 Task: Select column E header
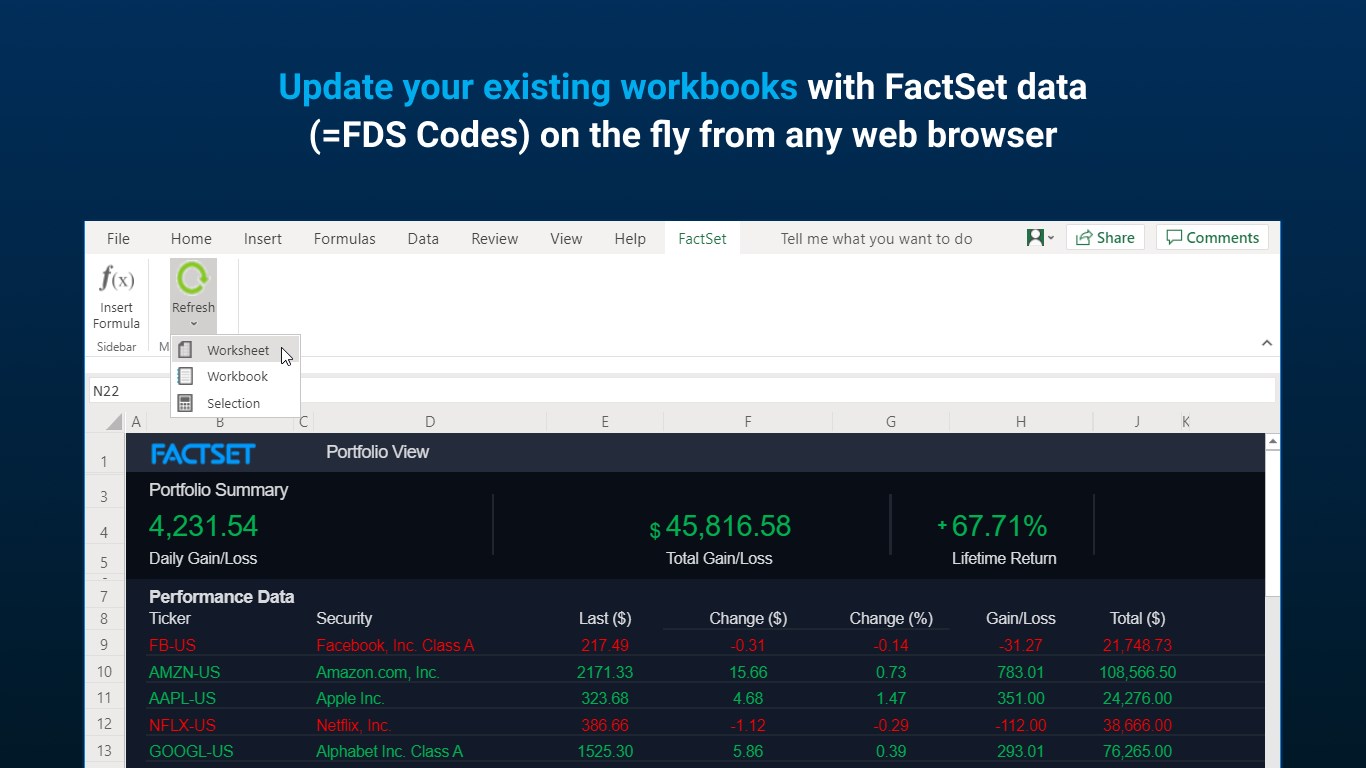pyautogui.click(x=605, y=422)
